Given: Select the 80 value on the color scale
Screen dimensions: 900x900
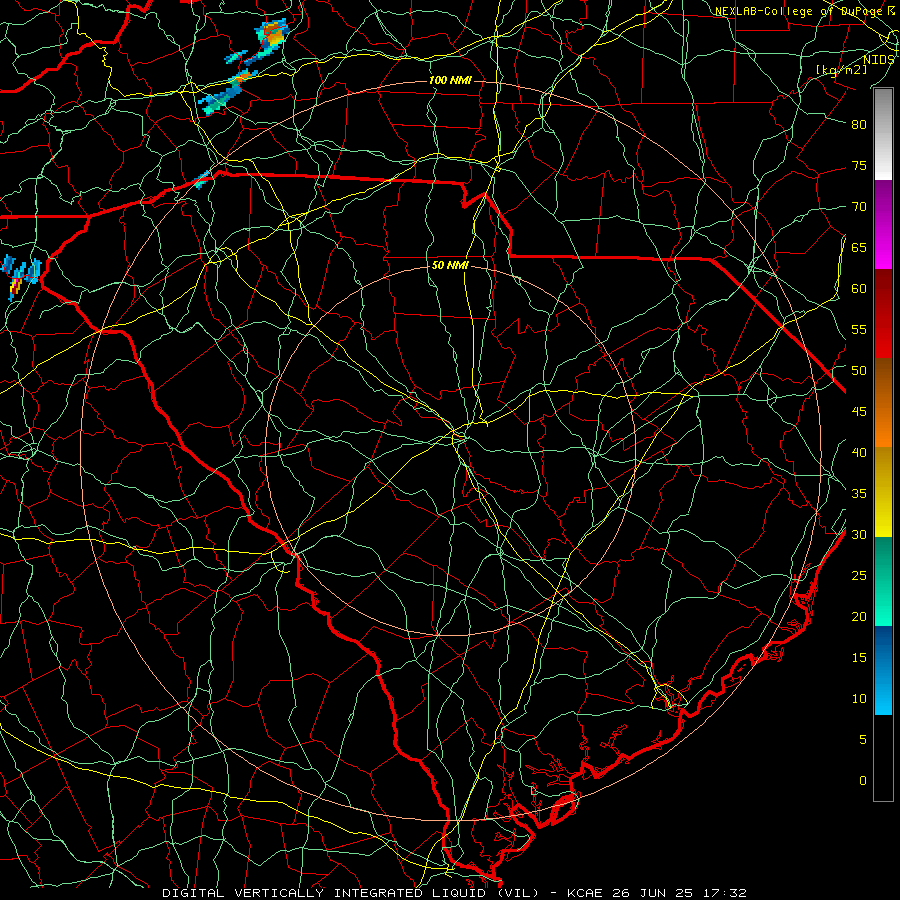Looking at the screenshot, I should point(859,125).
